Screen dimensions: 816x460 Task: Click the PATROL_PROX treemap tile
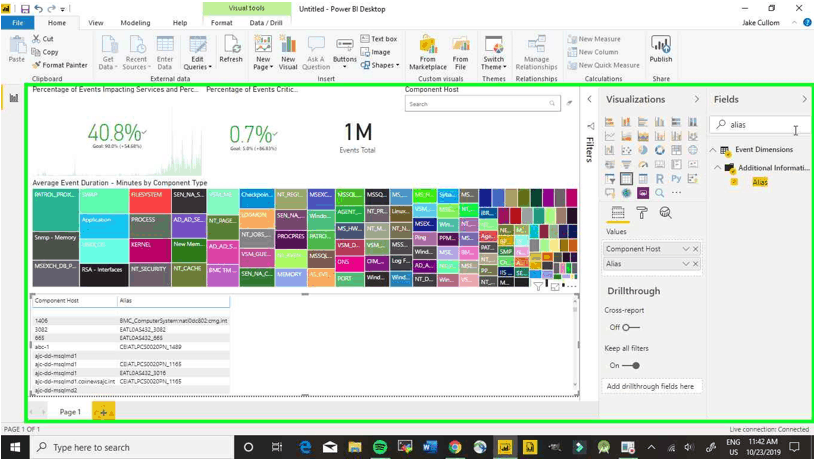click(x=55, y=210)
